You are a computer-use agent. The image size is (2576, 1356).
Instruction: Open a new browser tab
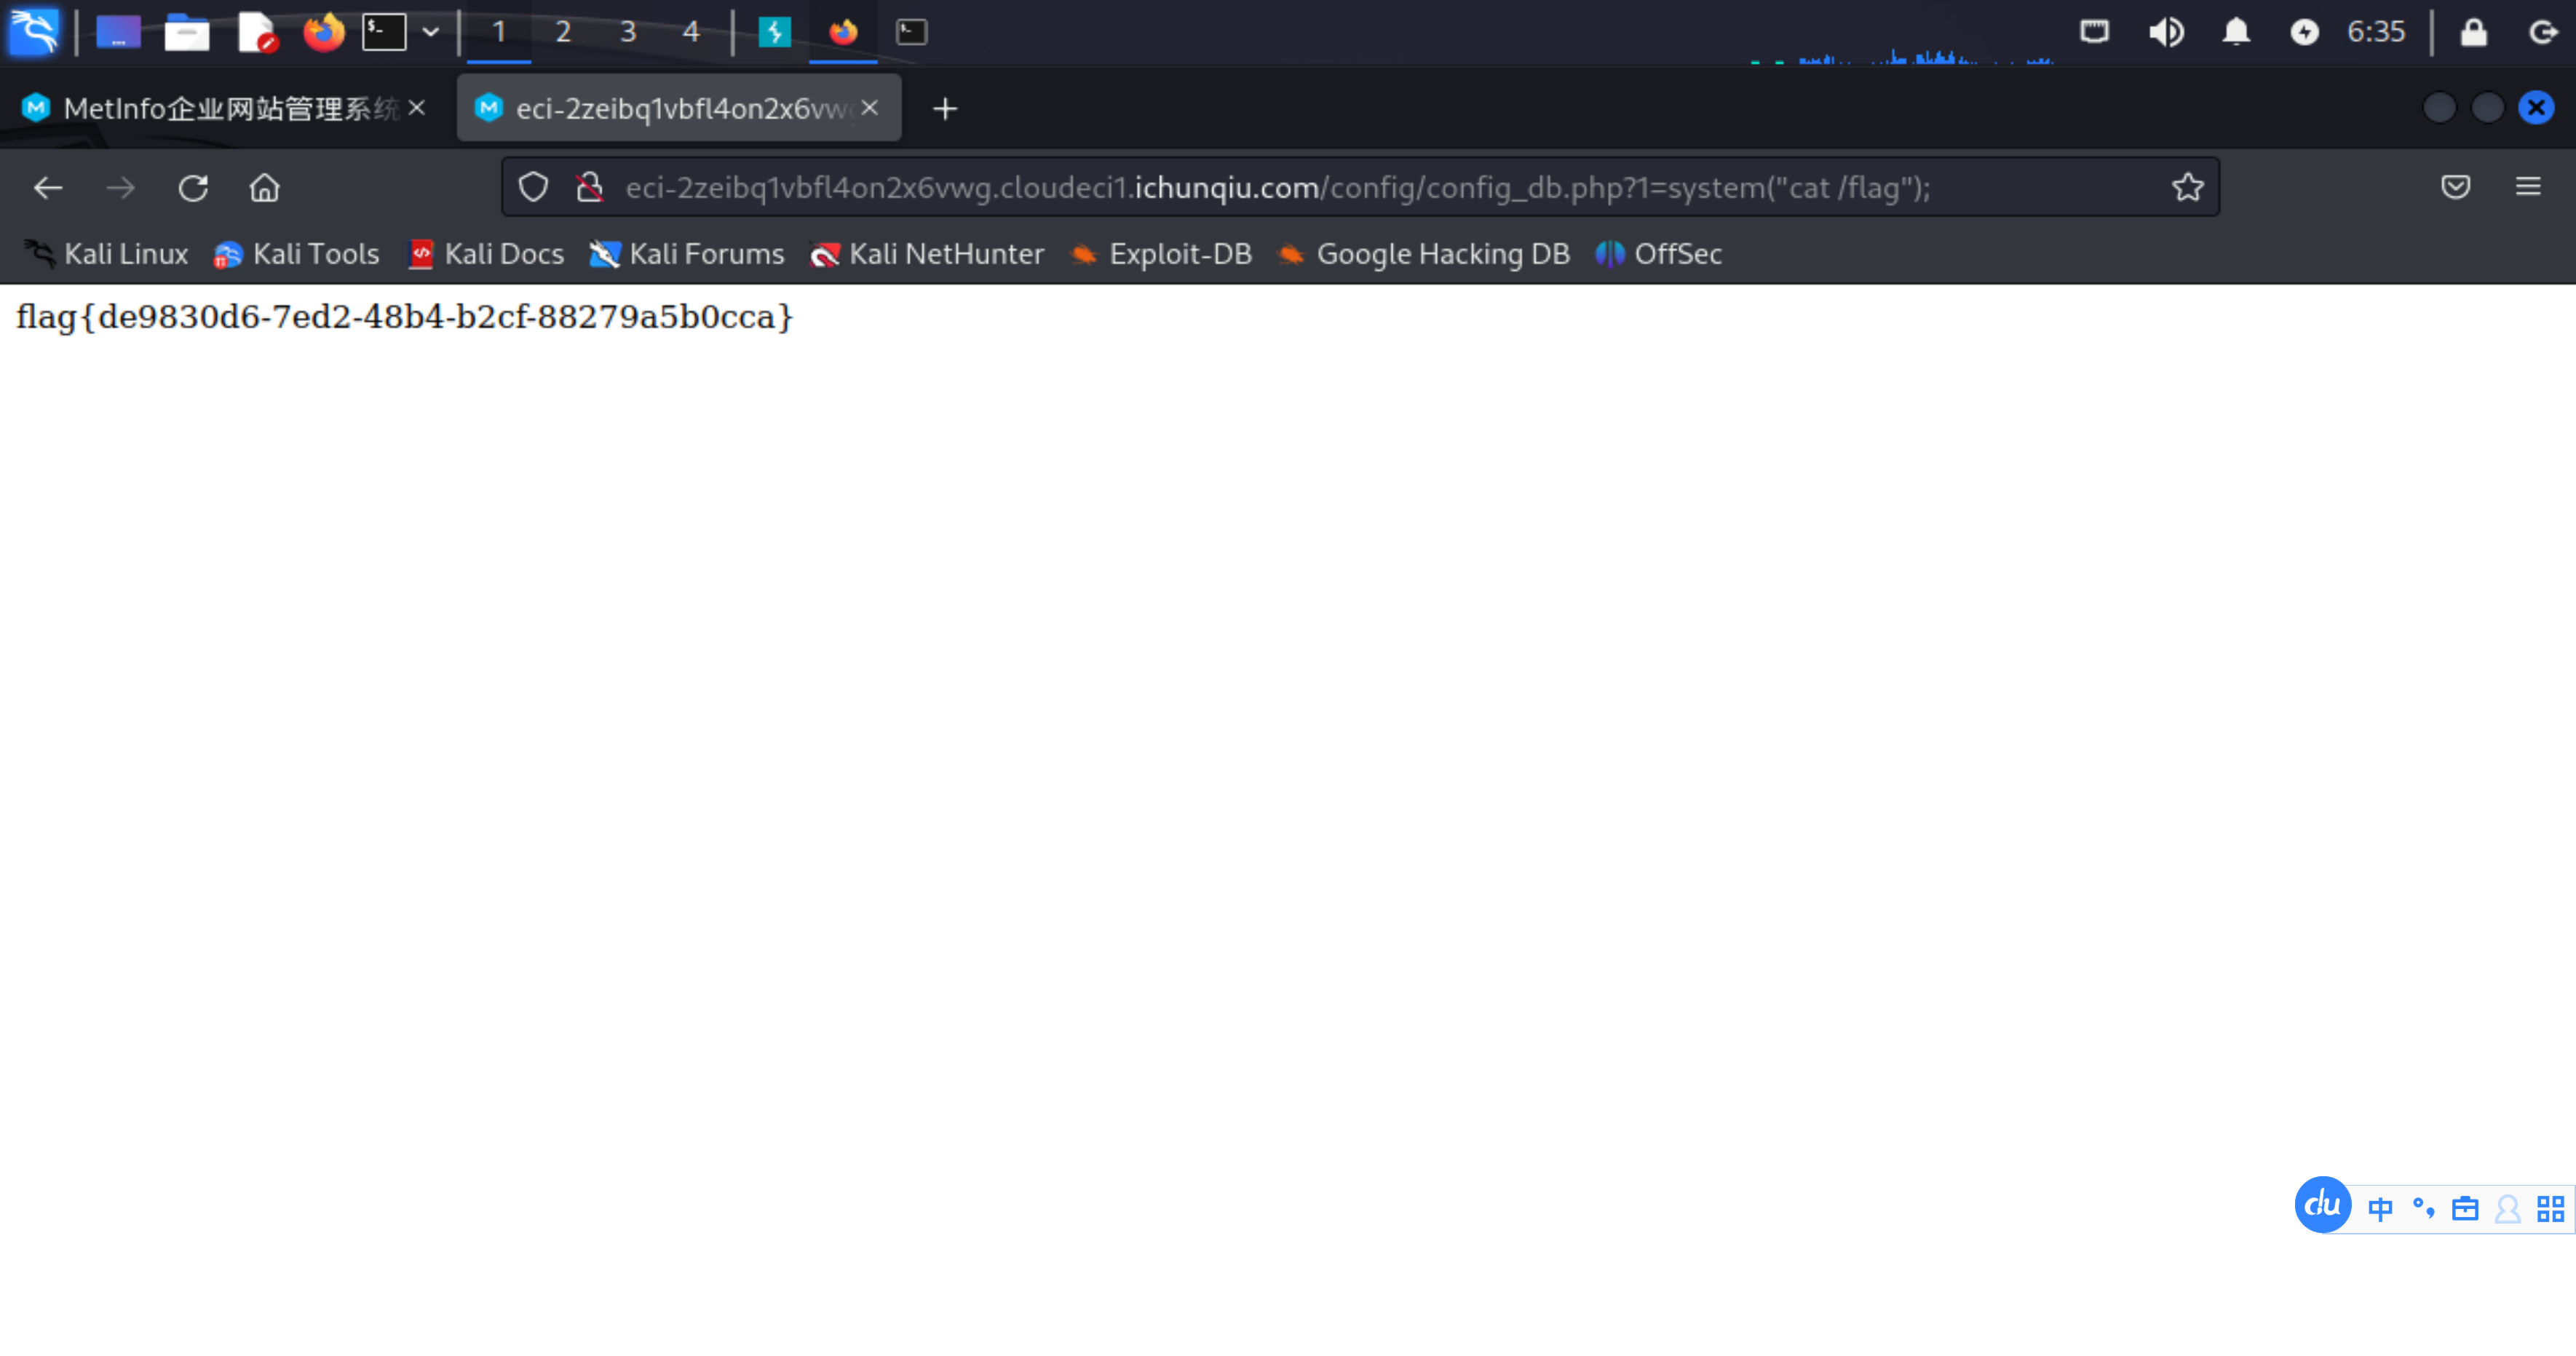945,108
